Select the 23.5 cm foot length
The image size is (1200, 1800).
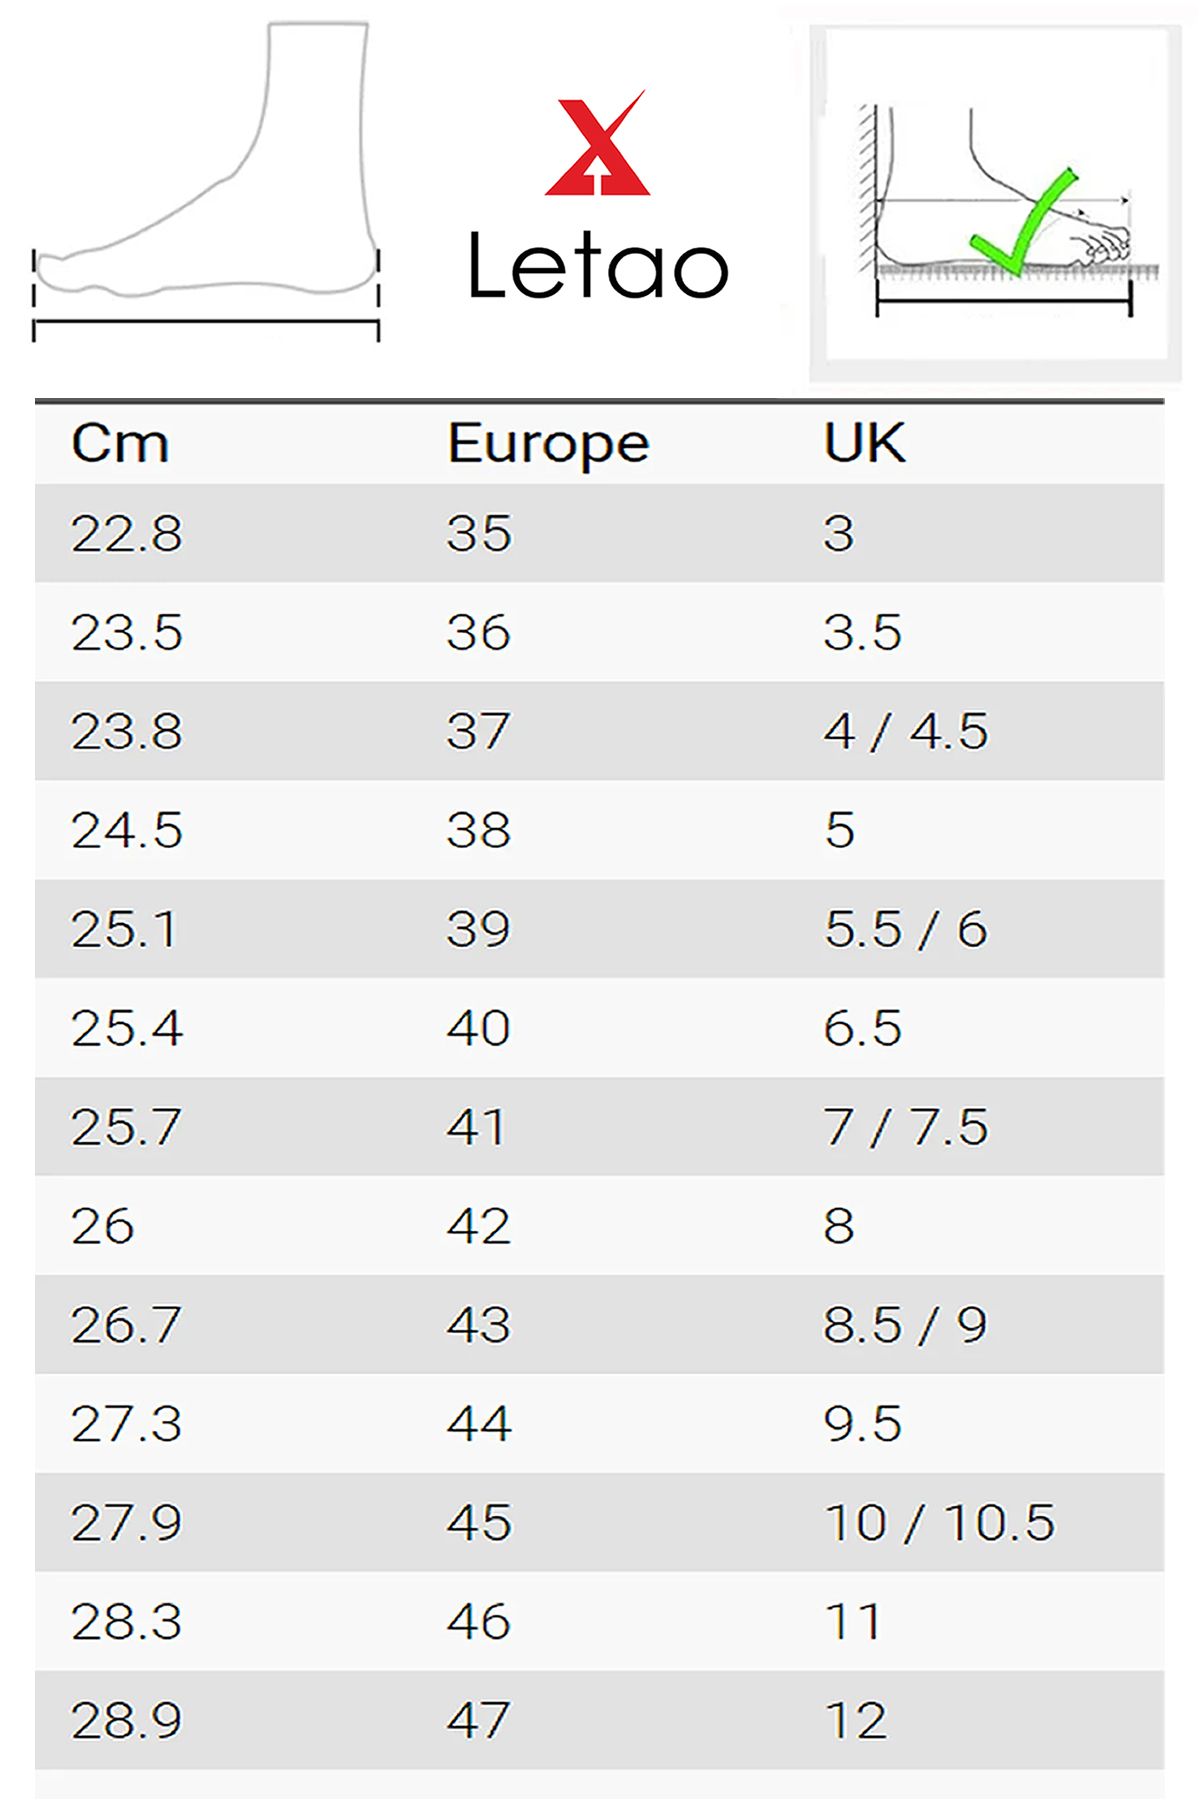127,632
